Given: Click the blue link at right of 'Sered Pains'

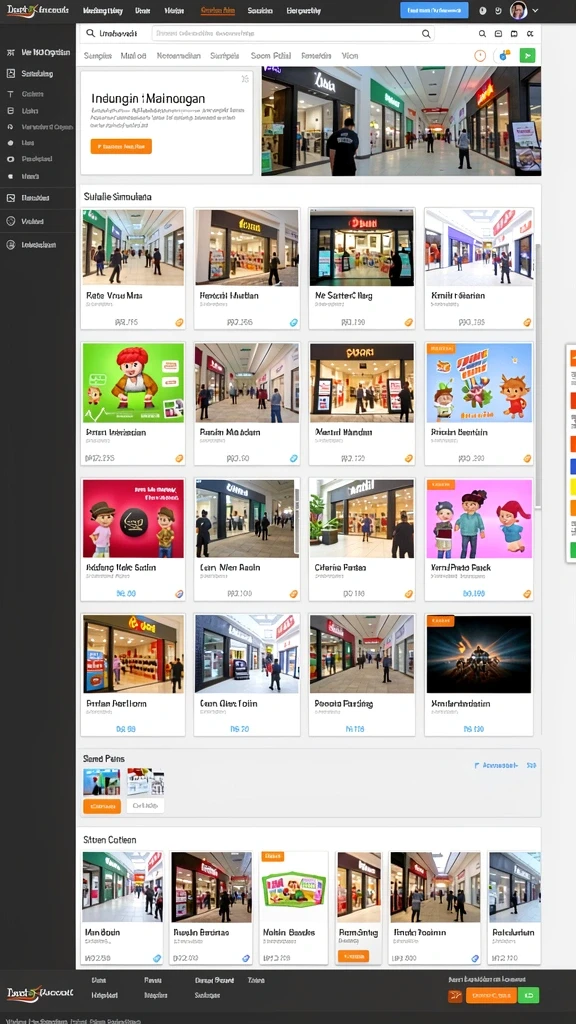Looking at the screenshot, I should (x=496, y=765).
